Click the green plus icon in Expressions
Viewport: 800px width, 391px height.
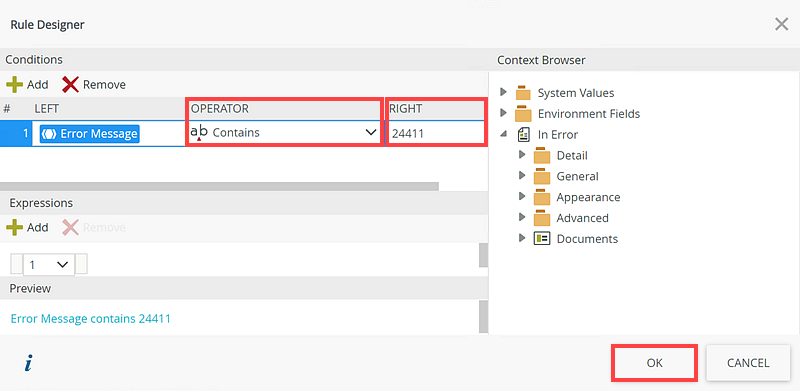tap(15, 227)
